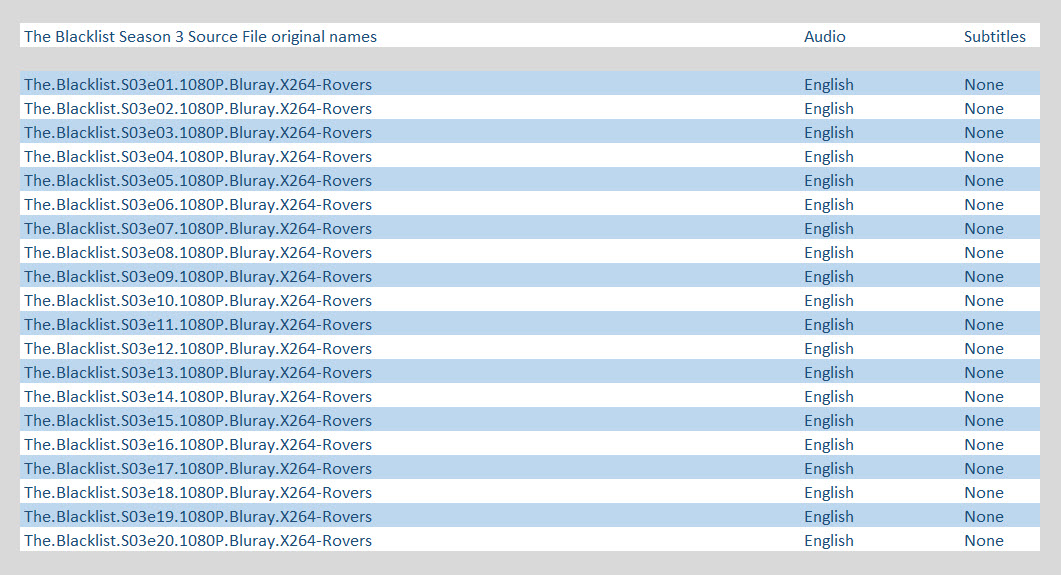1061x575 pixels.
Task: Select file name The.Blacklist.S03e03.1080P.Bluray.X264-Rovers
Action: click(x=198, y=133)
